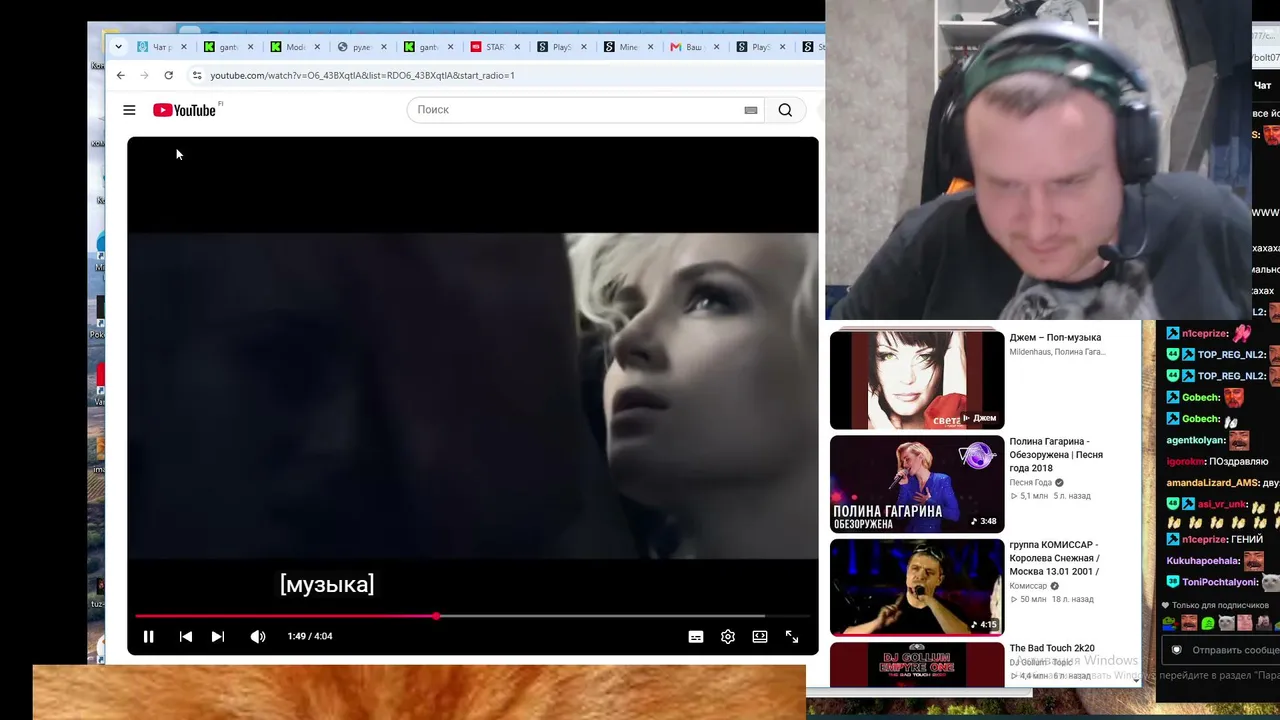The width and height of the screenshot is (1280, 720).
Task: Open the on-screen keyboard in search box
Action: [751, 110]
